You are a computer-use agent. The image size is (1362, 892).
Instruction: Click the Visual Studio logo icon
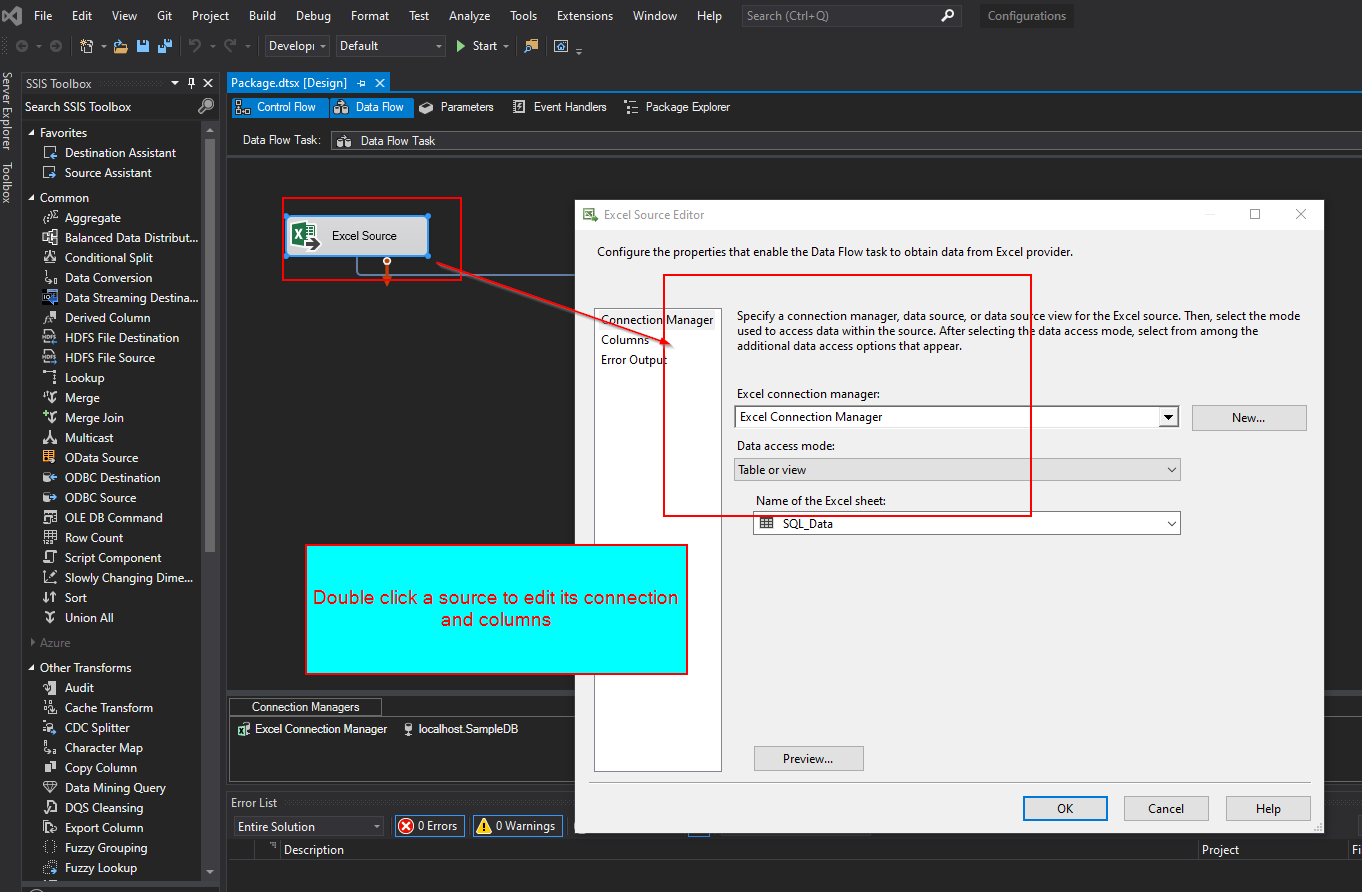12,16
